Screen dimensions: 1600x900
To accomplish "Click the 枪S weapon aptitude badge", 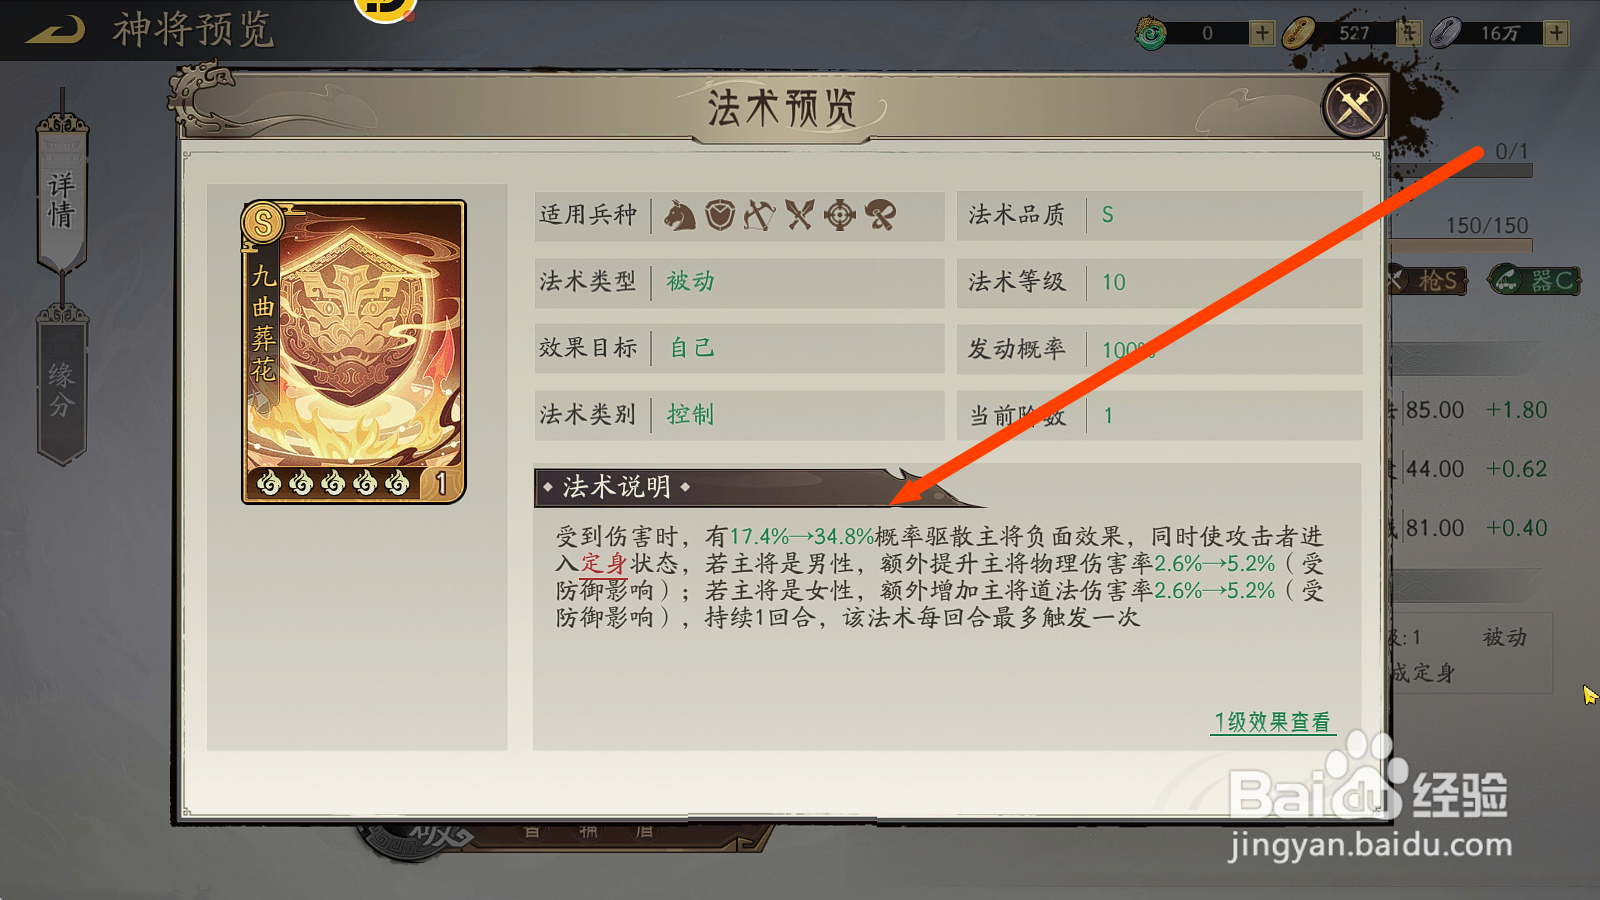I will [1428, 281].
